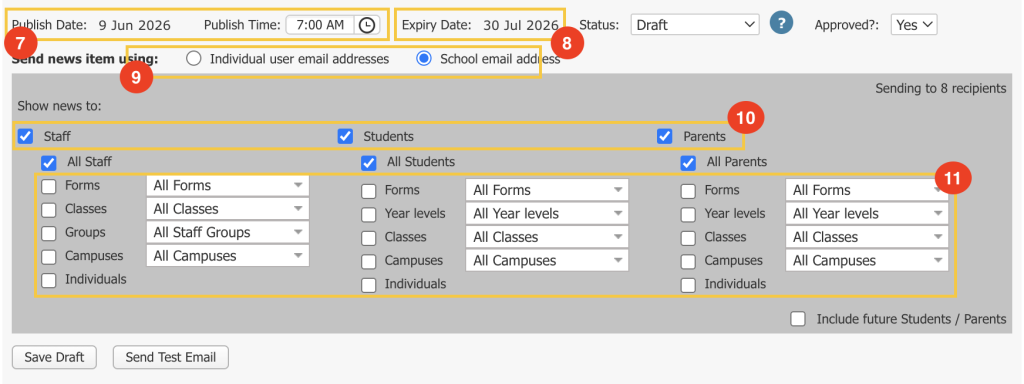Check Campuses checkbox under Students
This screenshot has height=384, width=1024.
(x=369, y=262)
